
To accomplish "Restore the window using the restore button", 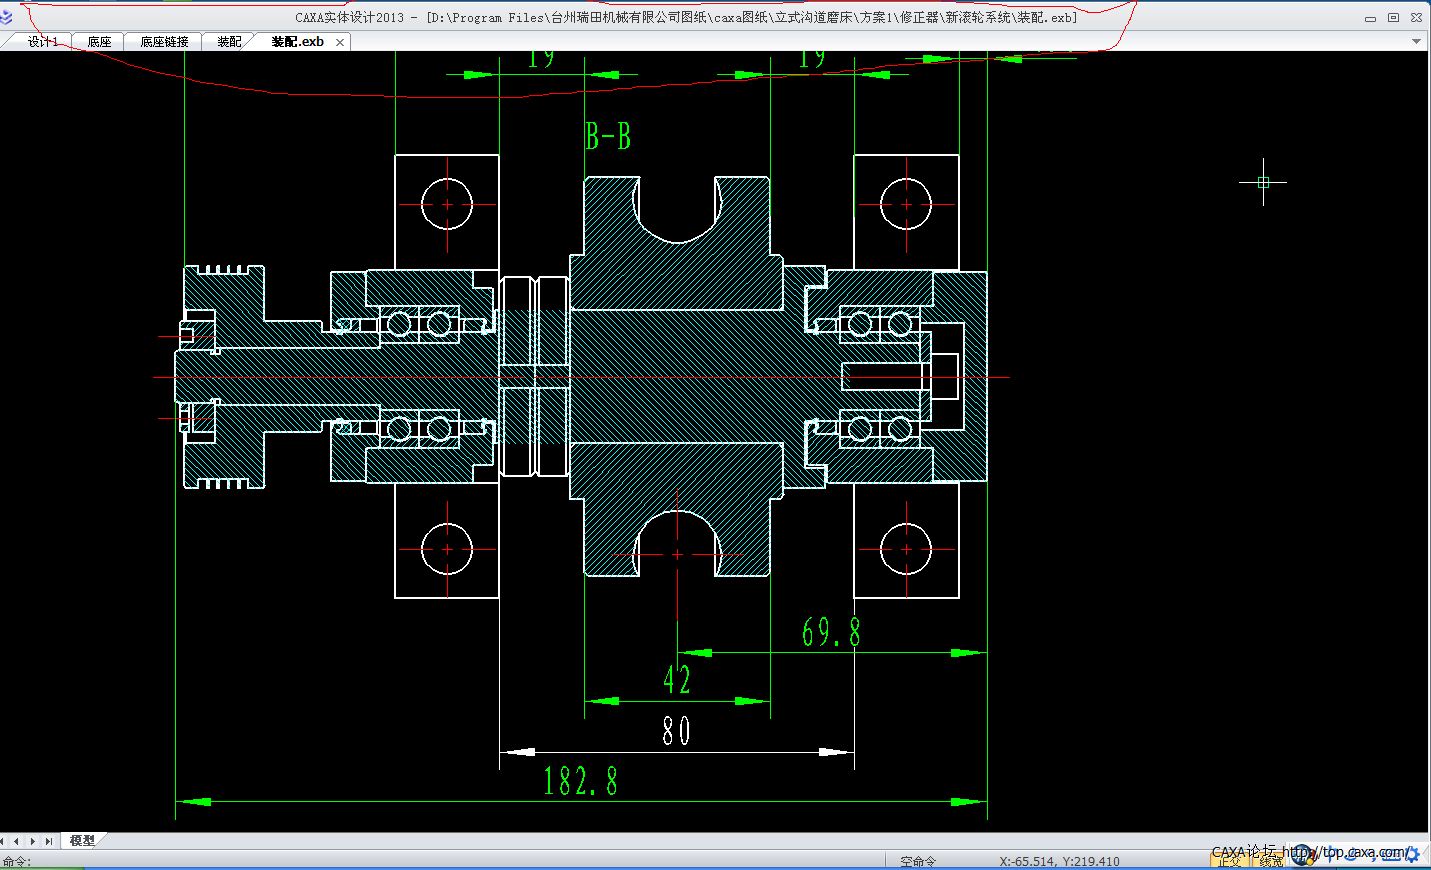I will pyautogui.click(x=1393, y=17).
